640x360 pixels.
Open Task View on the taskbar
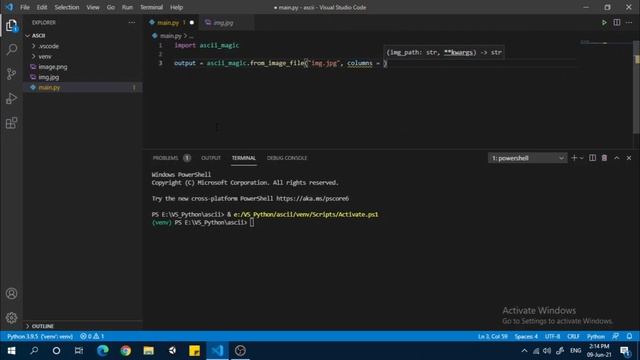79,351
